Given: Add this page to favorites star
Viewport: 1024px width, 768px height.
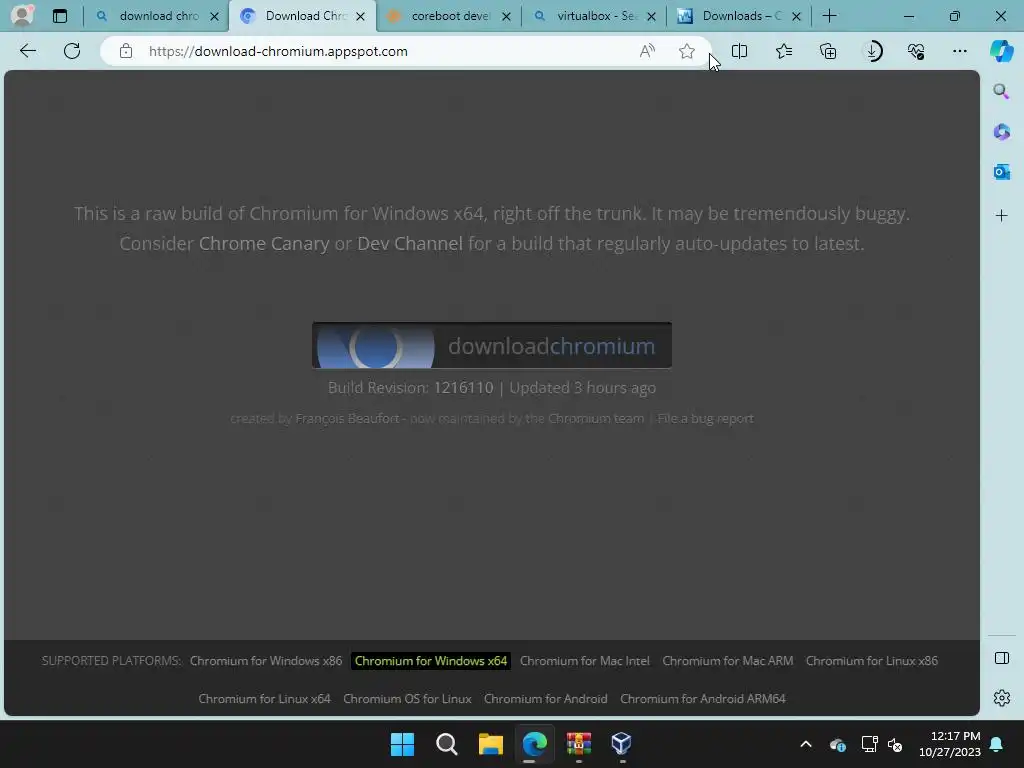Looking at the screenshot, I should (686, 51).
